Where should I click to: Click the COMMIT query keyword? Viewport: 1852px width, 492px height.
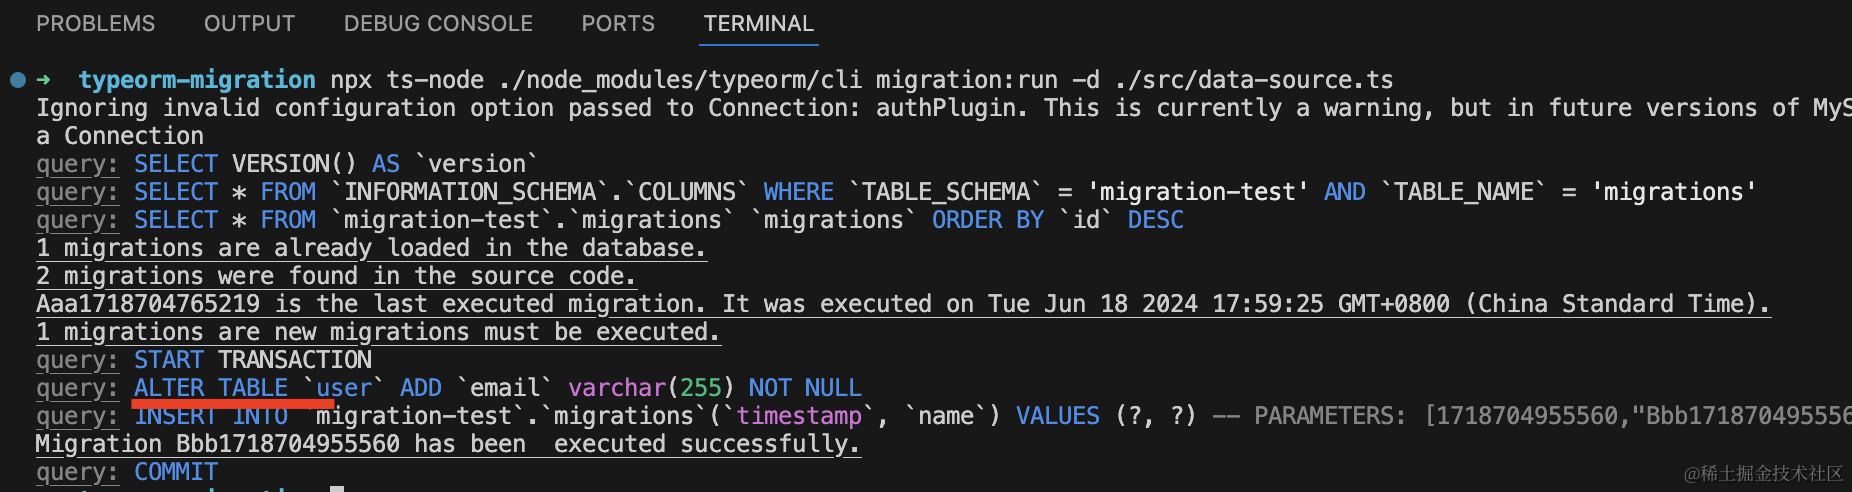point(176,472)
